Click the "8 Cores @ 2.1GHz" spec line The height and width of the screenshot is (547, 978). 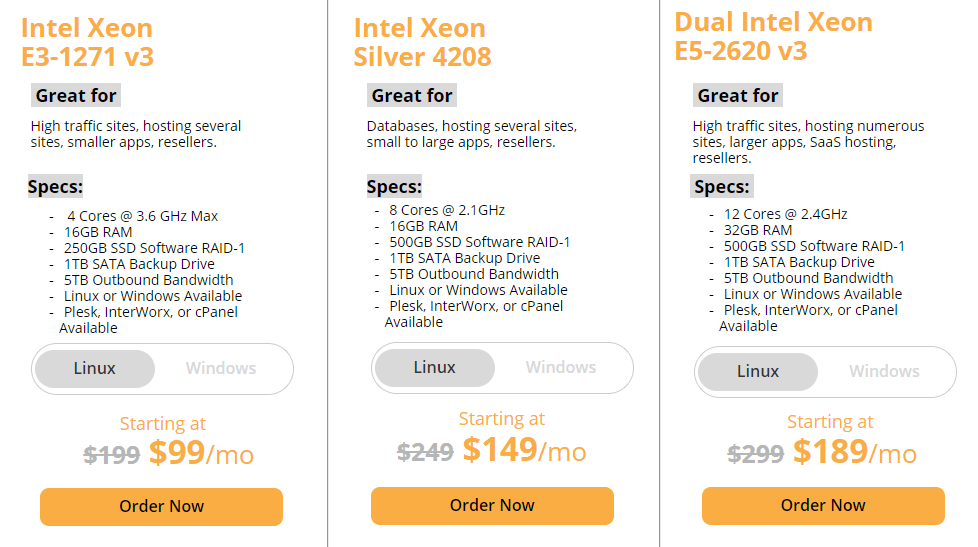pos(446,210)
